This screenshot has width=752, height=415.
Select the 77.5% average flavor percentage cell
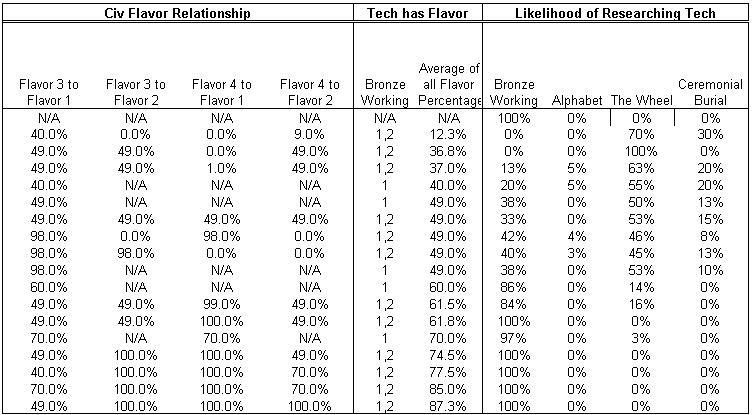(x=450, y=372)
